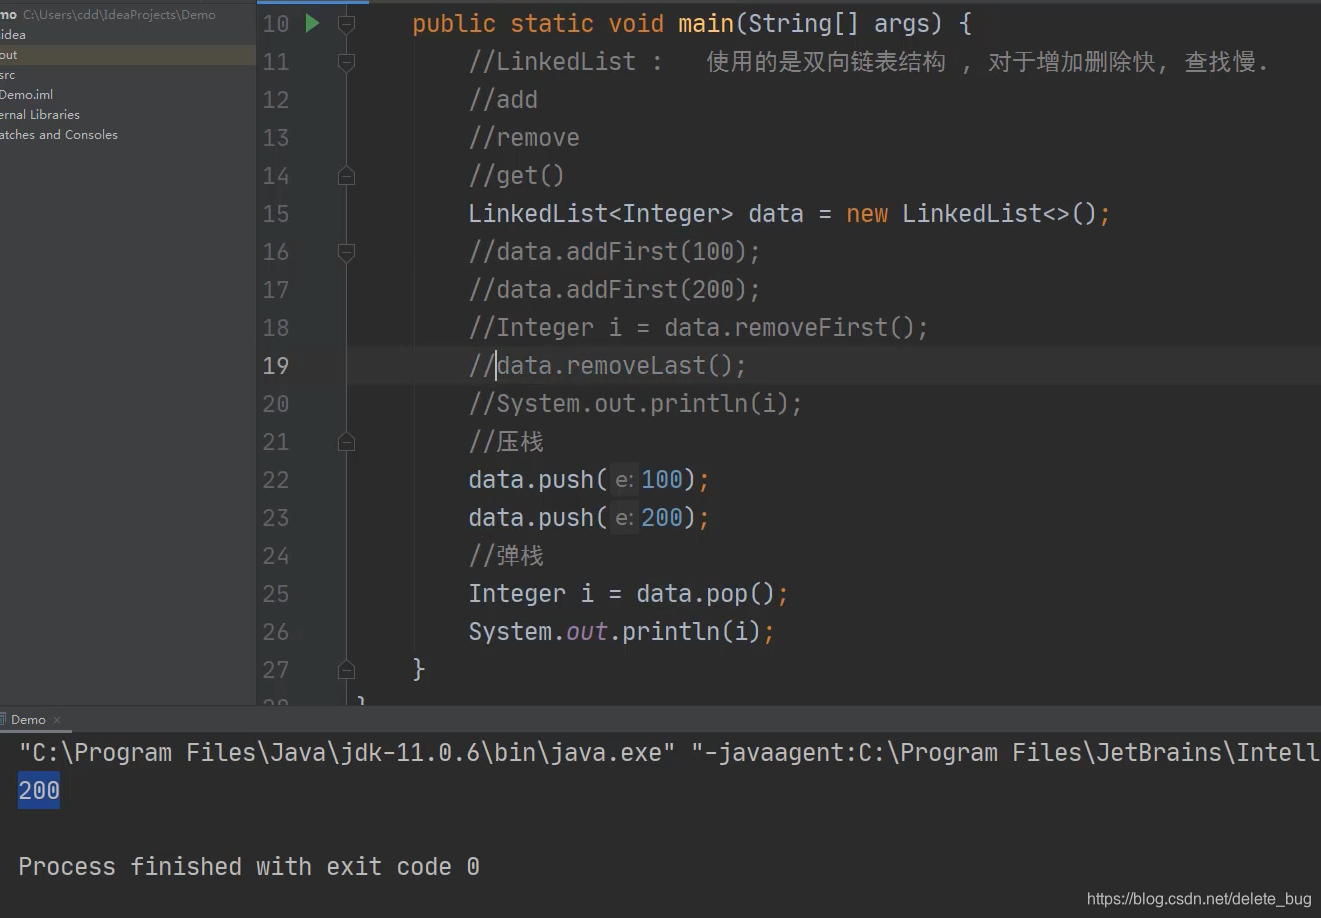
Task: Toggle the fold marker on line 21
Action: click(346, 442)
